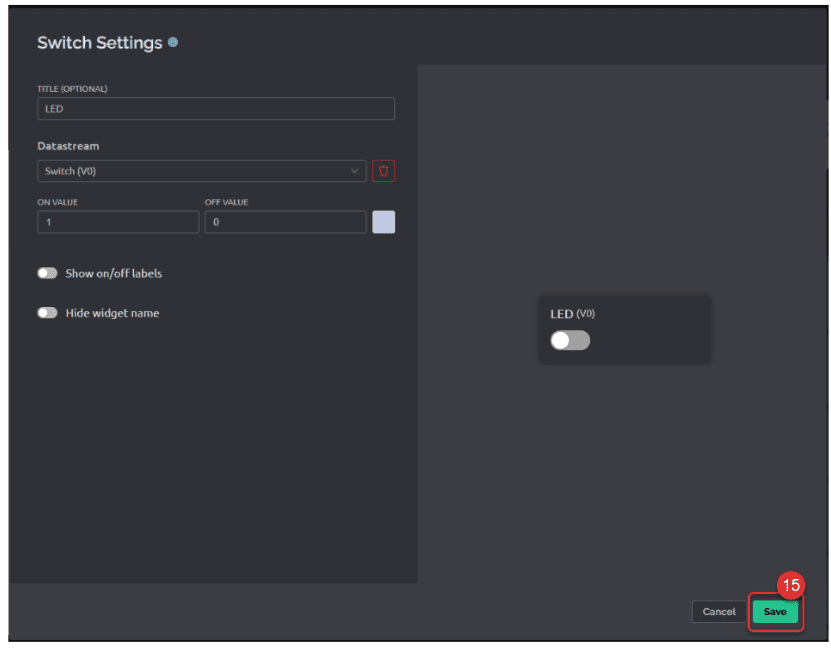Click the "Show on/off labels" text

[x=113, y=273]
